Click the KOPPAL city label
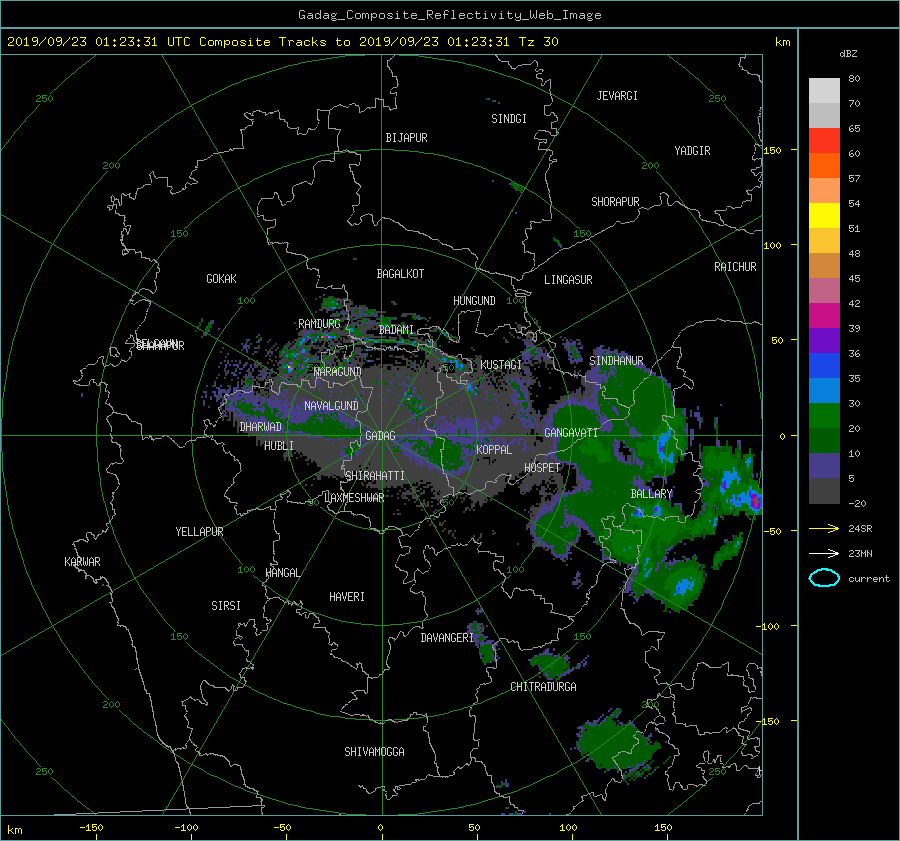The width and height of the screenshot is (900, 841). tap(494, 449)
